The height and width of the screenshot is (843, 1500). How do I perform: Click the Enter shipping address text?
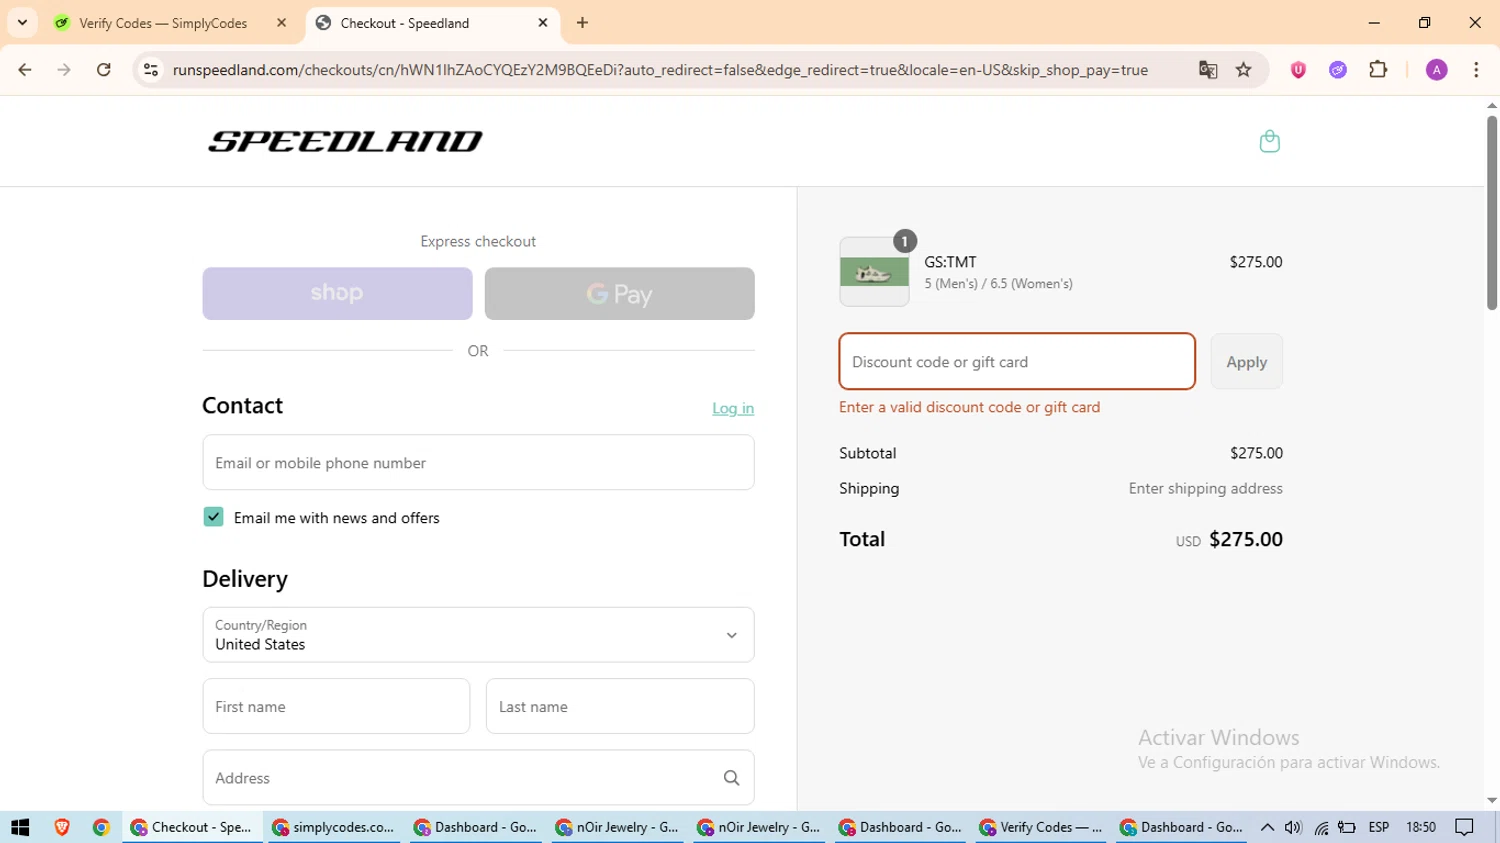pos(1205,488)
